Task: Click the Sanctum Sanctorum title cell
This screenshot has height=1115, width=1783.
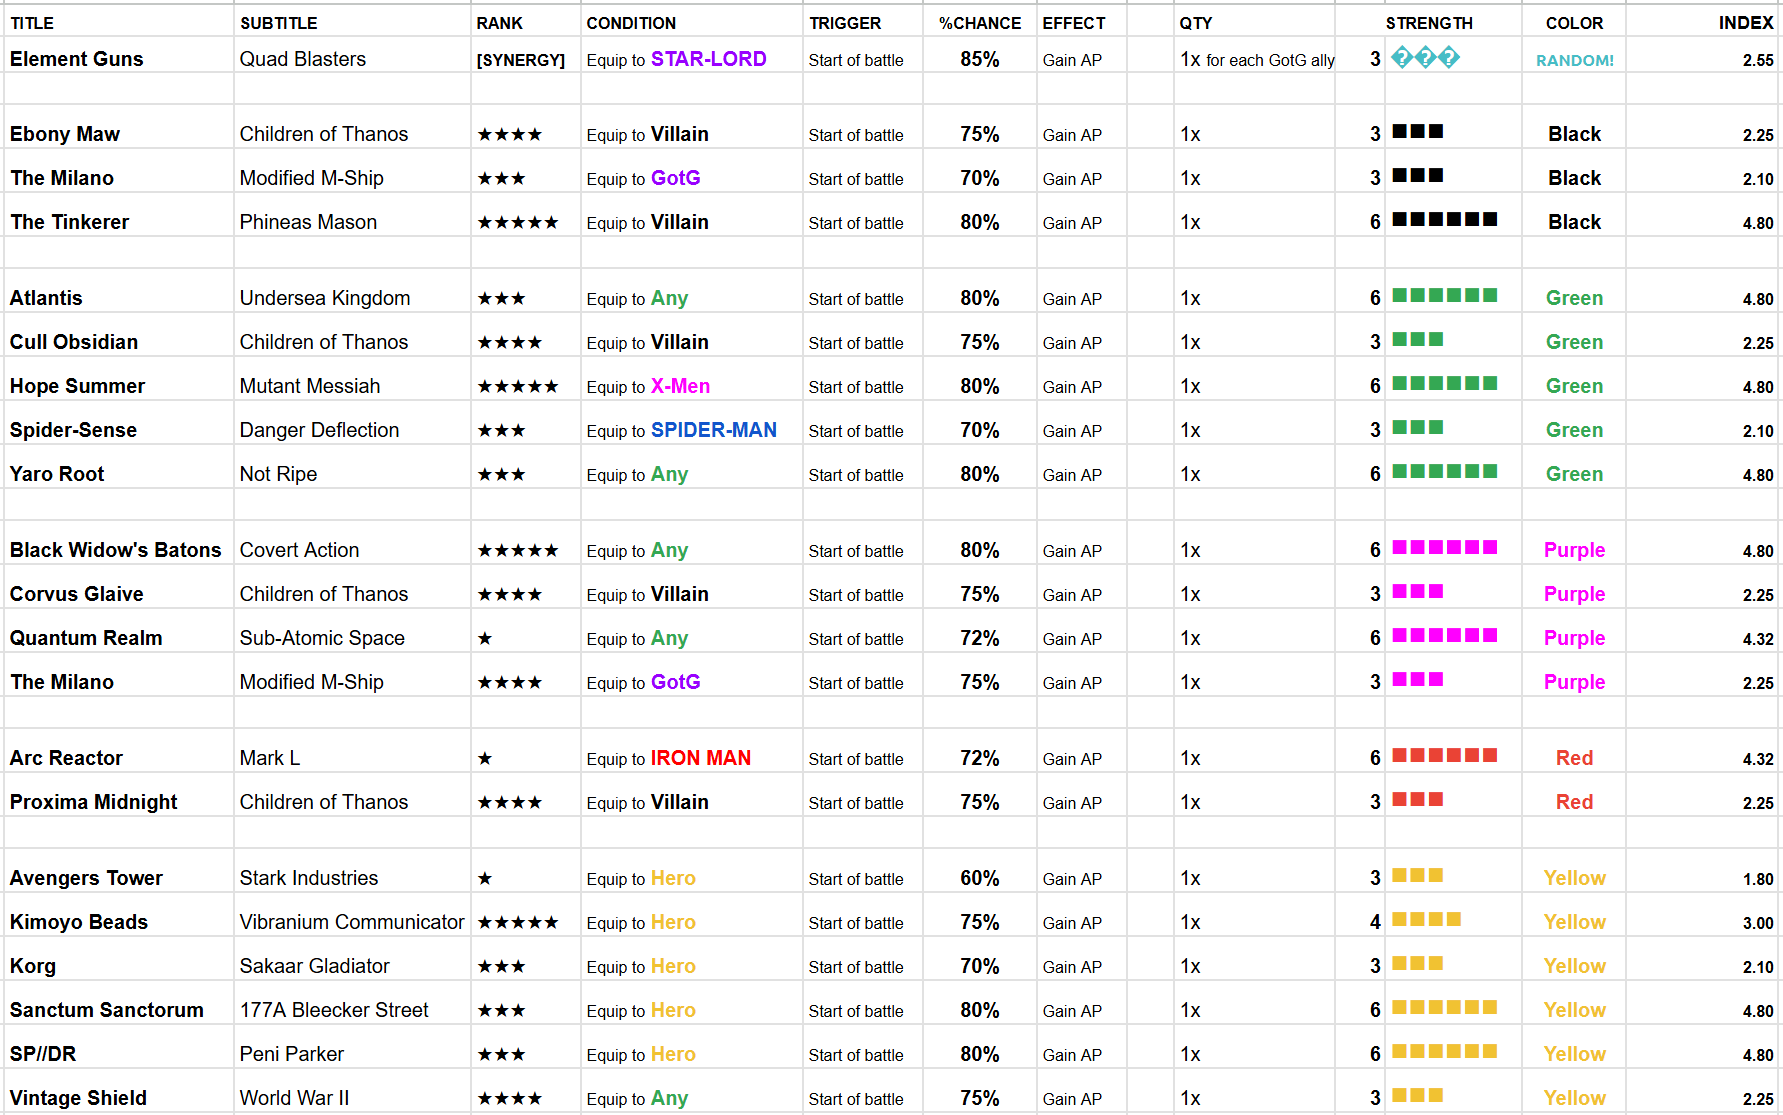Action: coord(107,1010)
